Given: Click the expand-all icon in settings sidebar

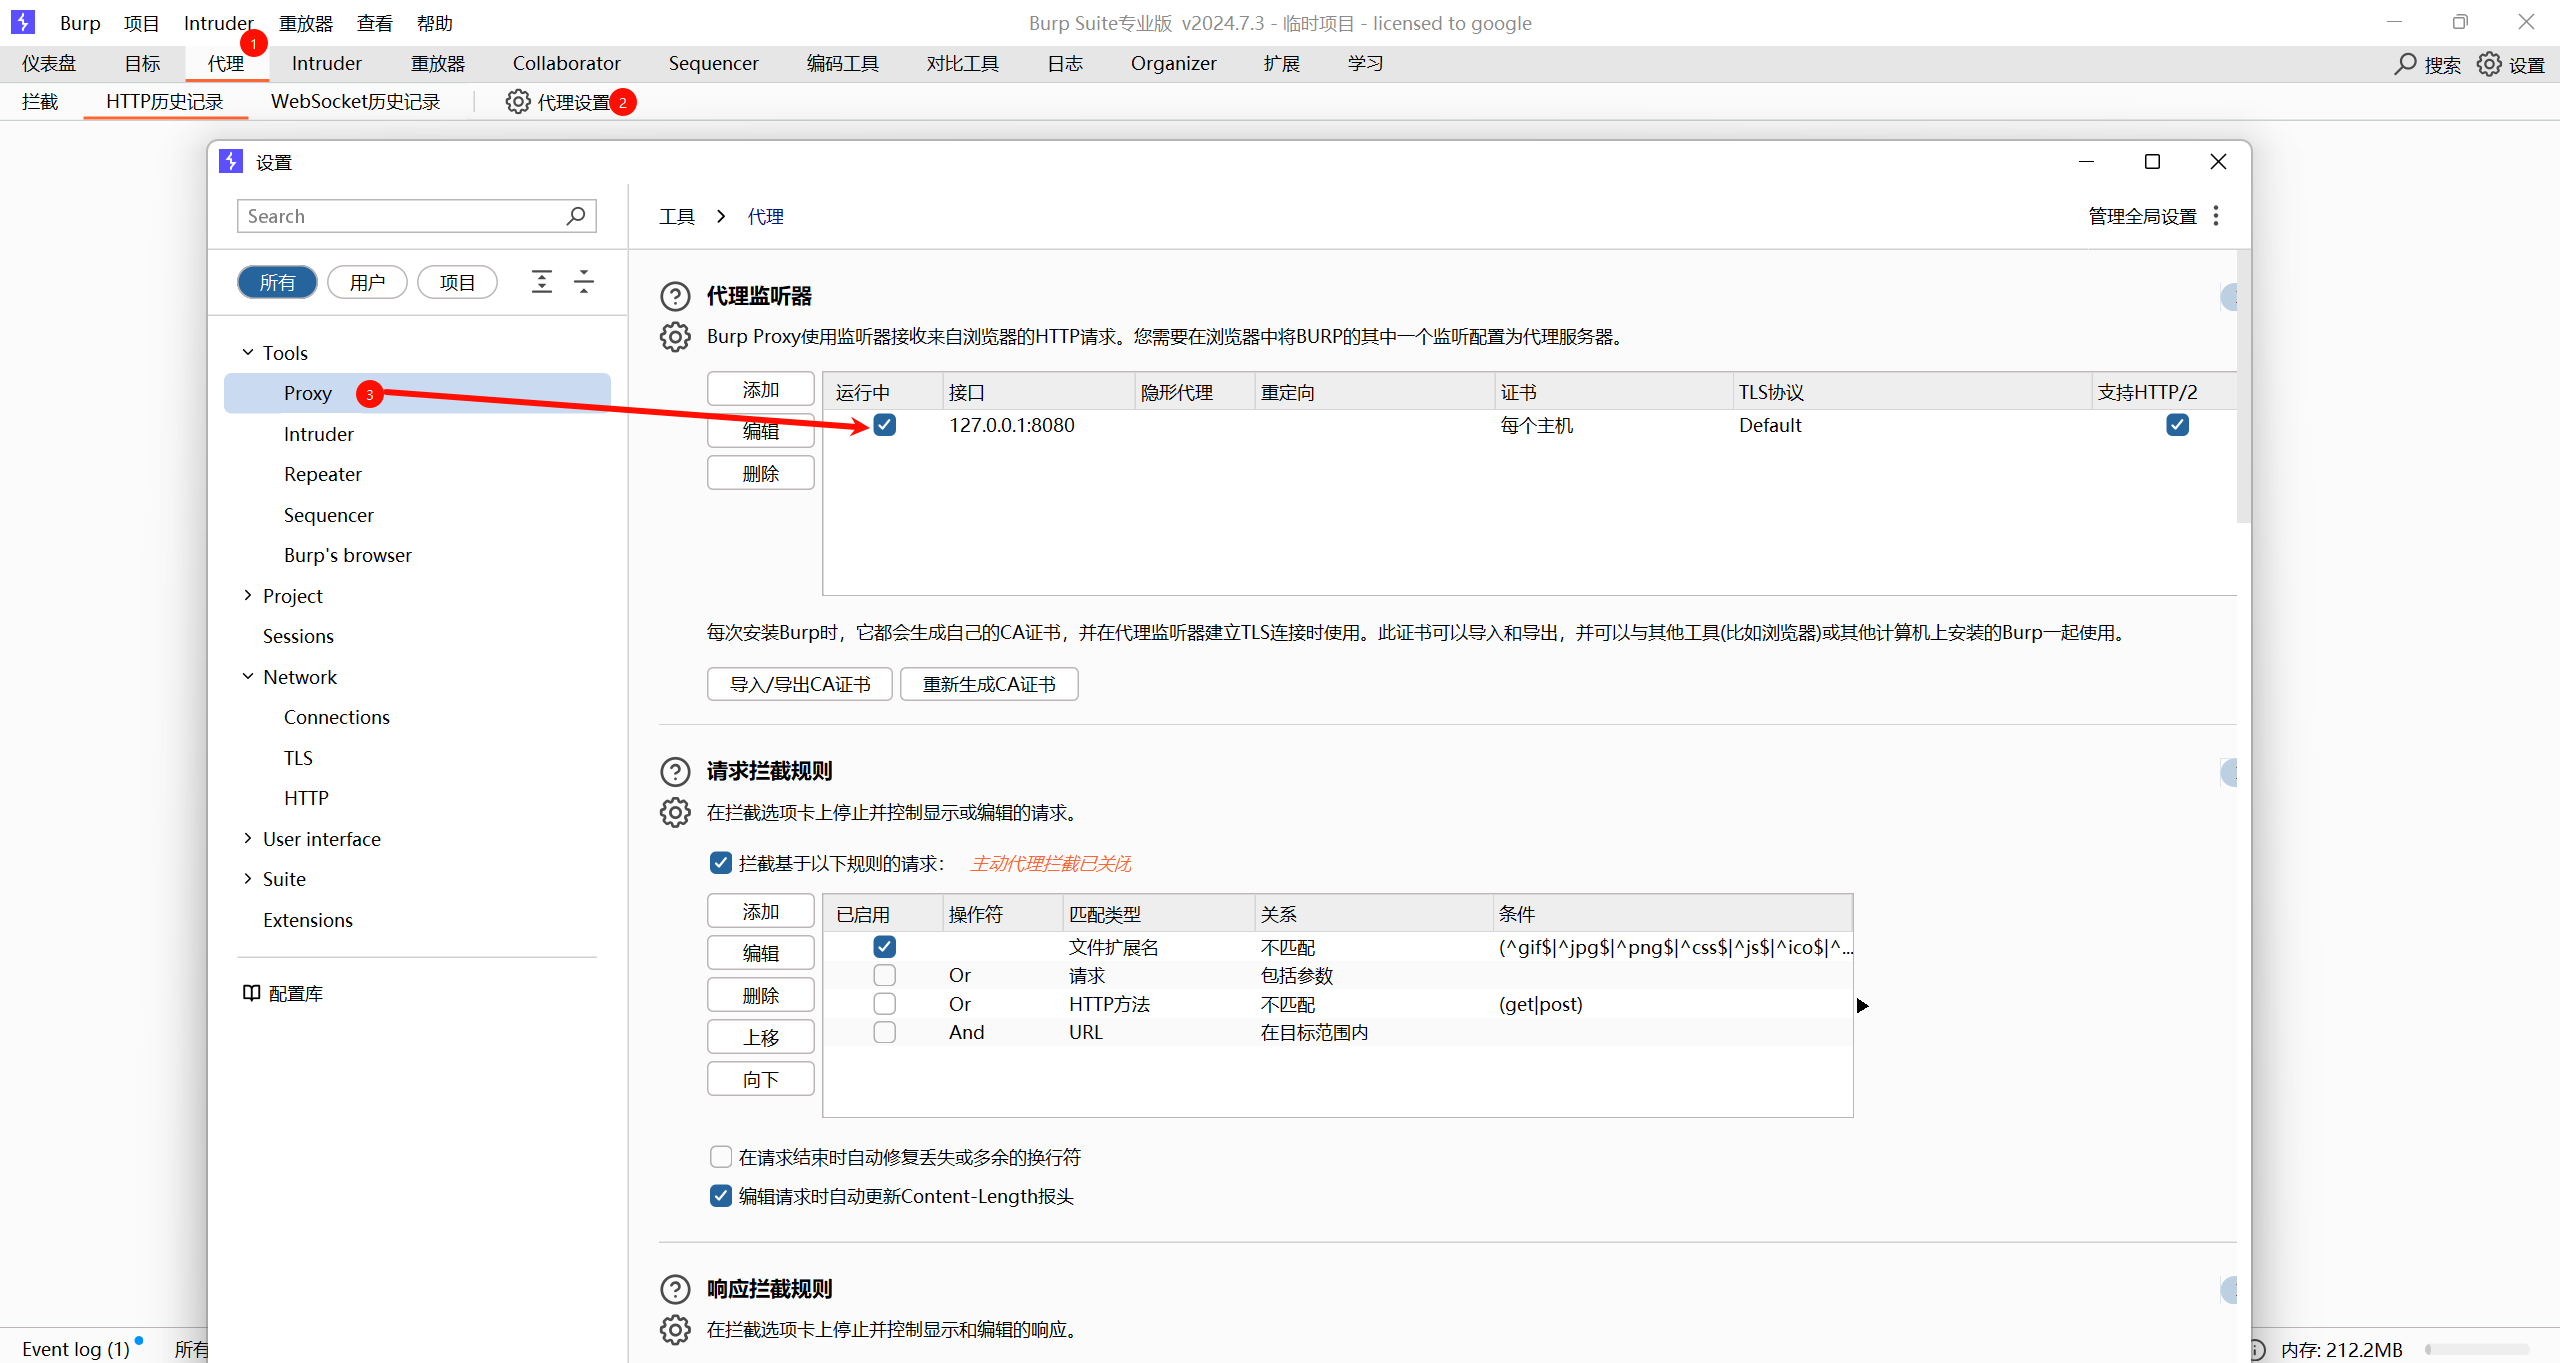Looking at the screenshot, I should tap(541, 282).
